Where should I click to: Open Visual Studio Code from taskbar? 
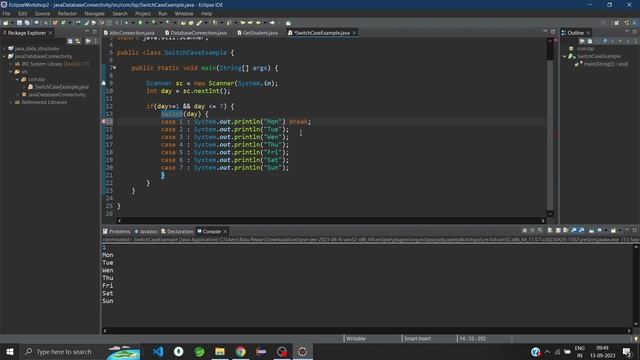[158, 351]
